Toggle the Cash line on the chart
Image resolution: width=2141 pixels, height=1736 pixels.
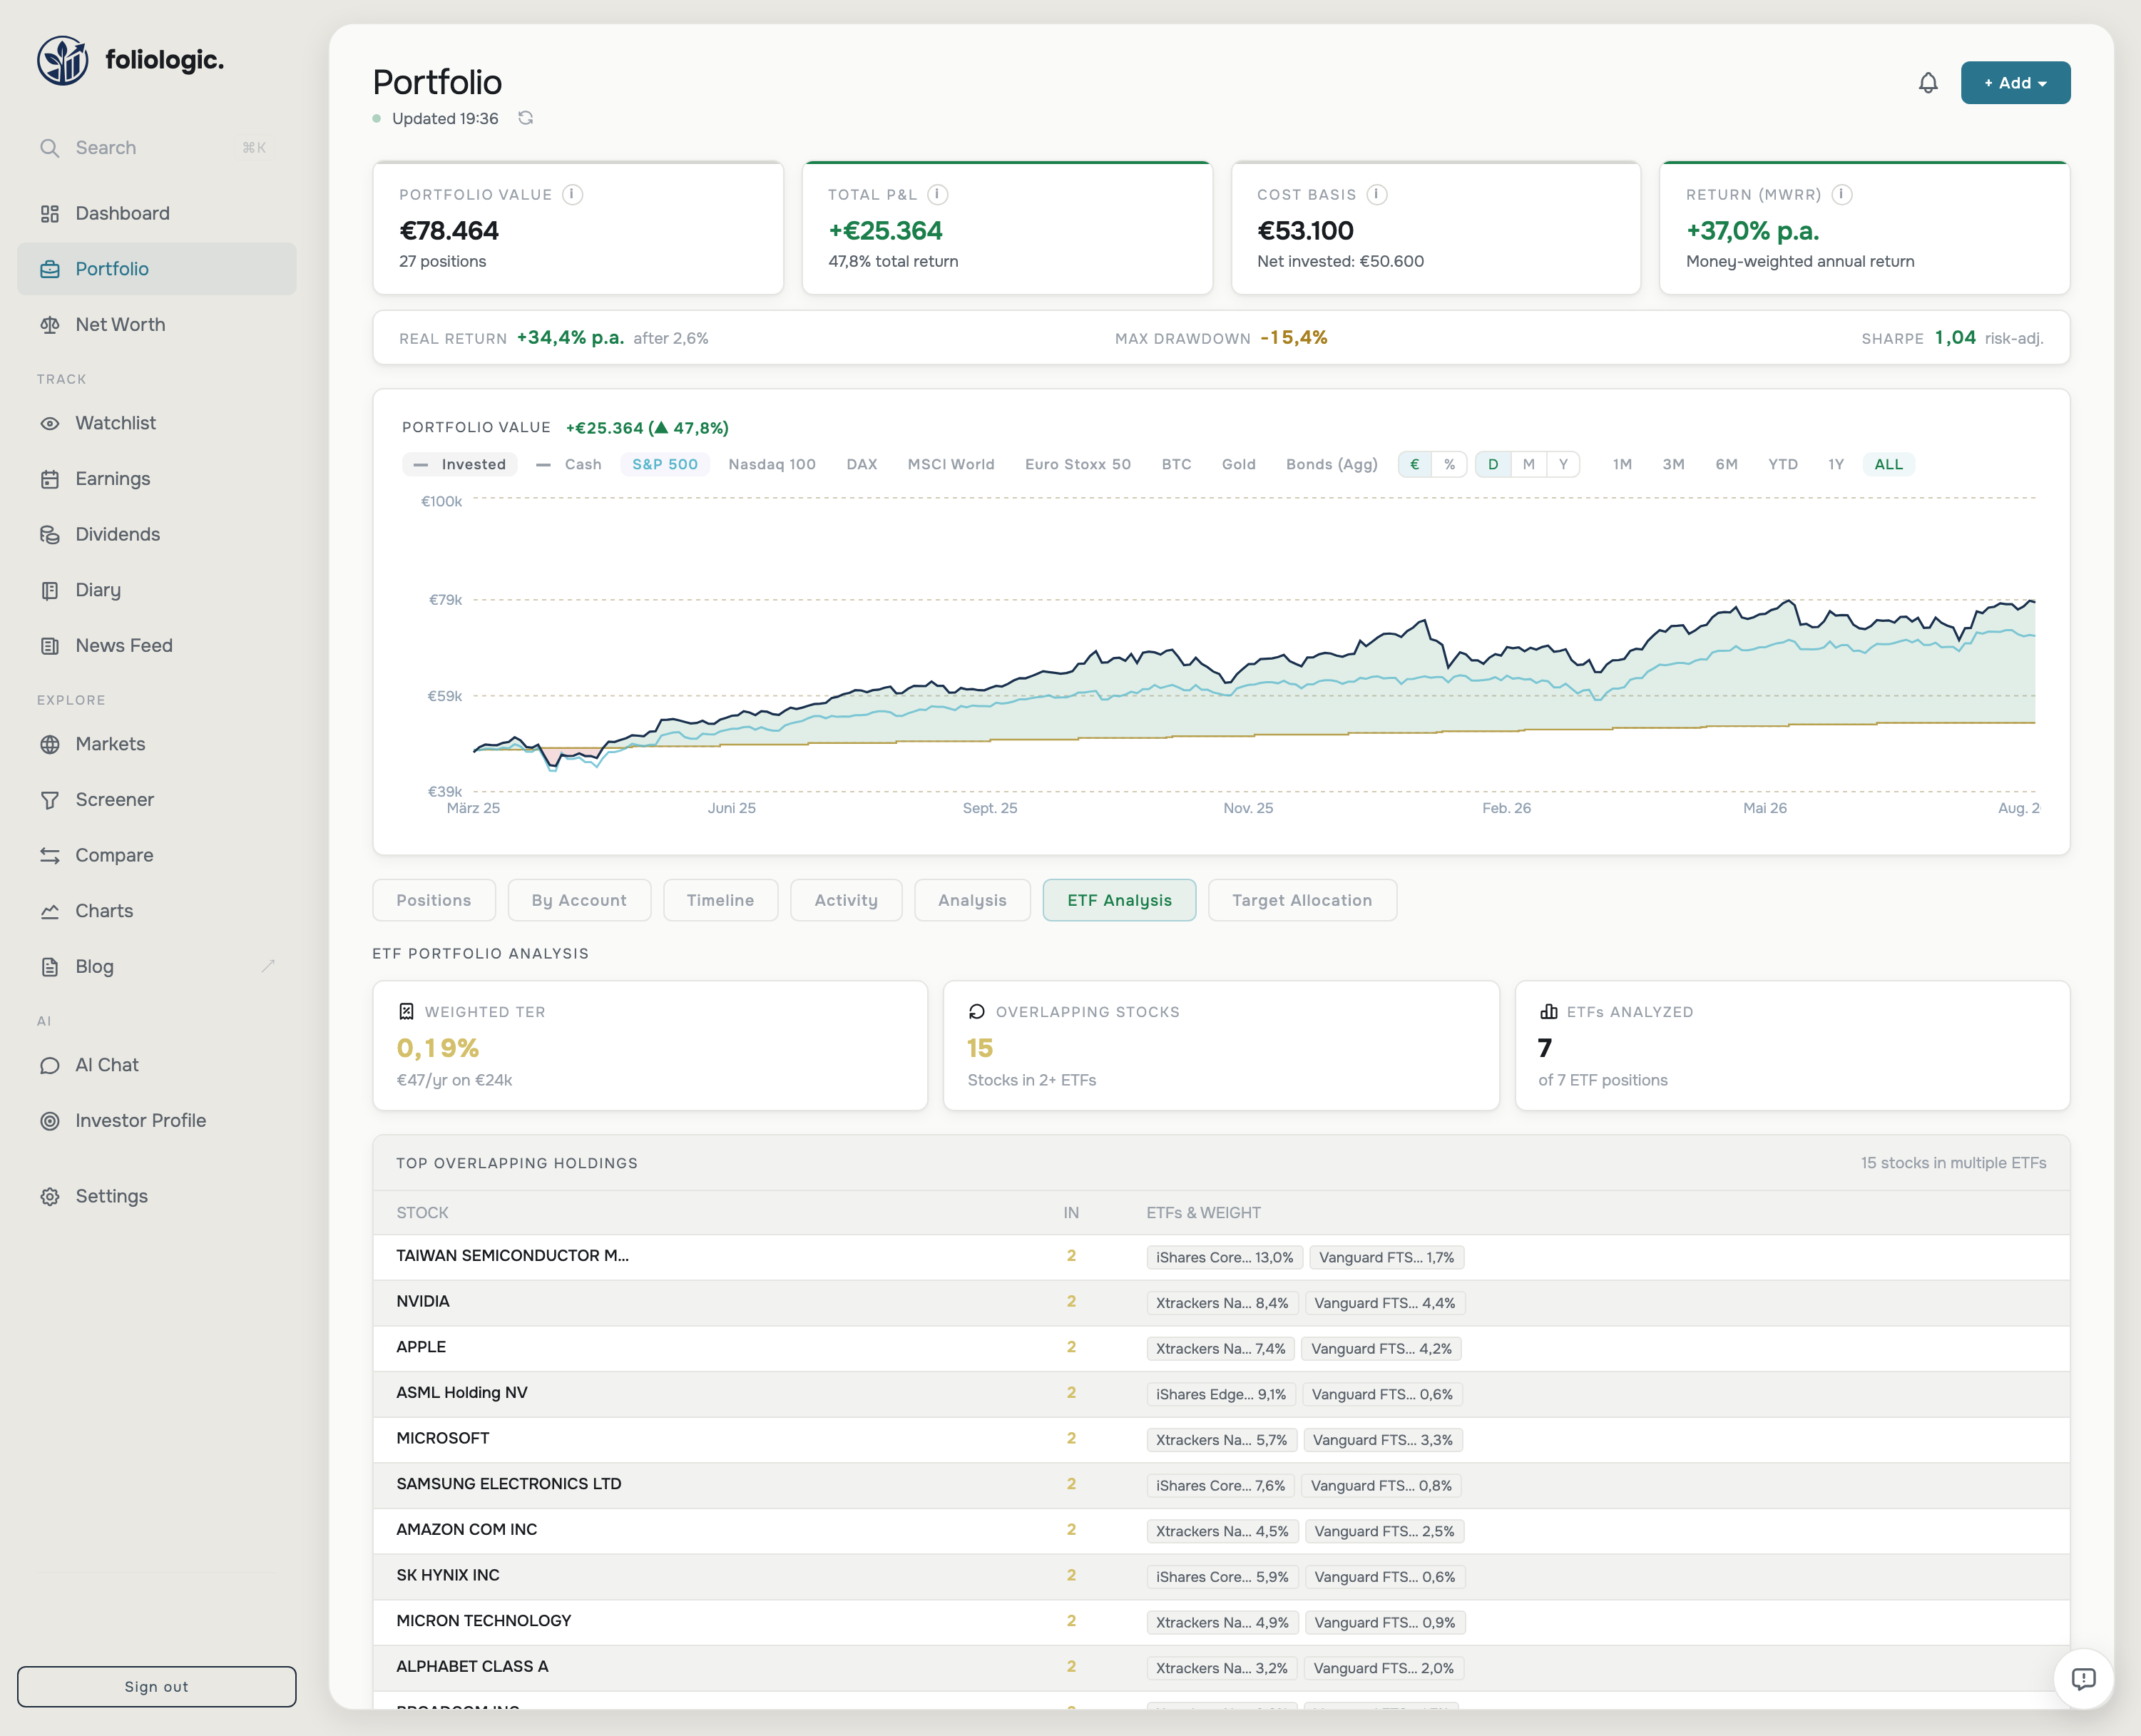(x=569, y=464)
